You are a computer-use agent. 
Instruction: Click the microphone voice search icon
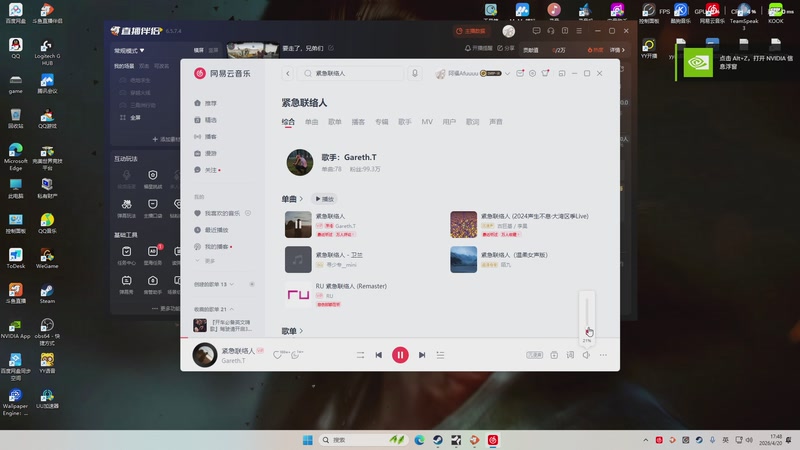tap(415, 73)
